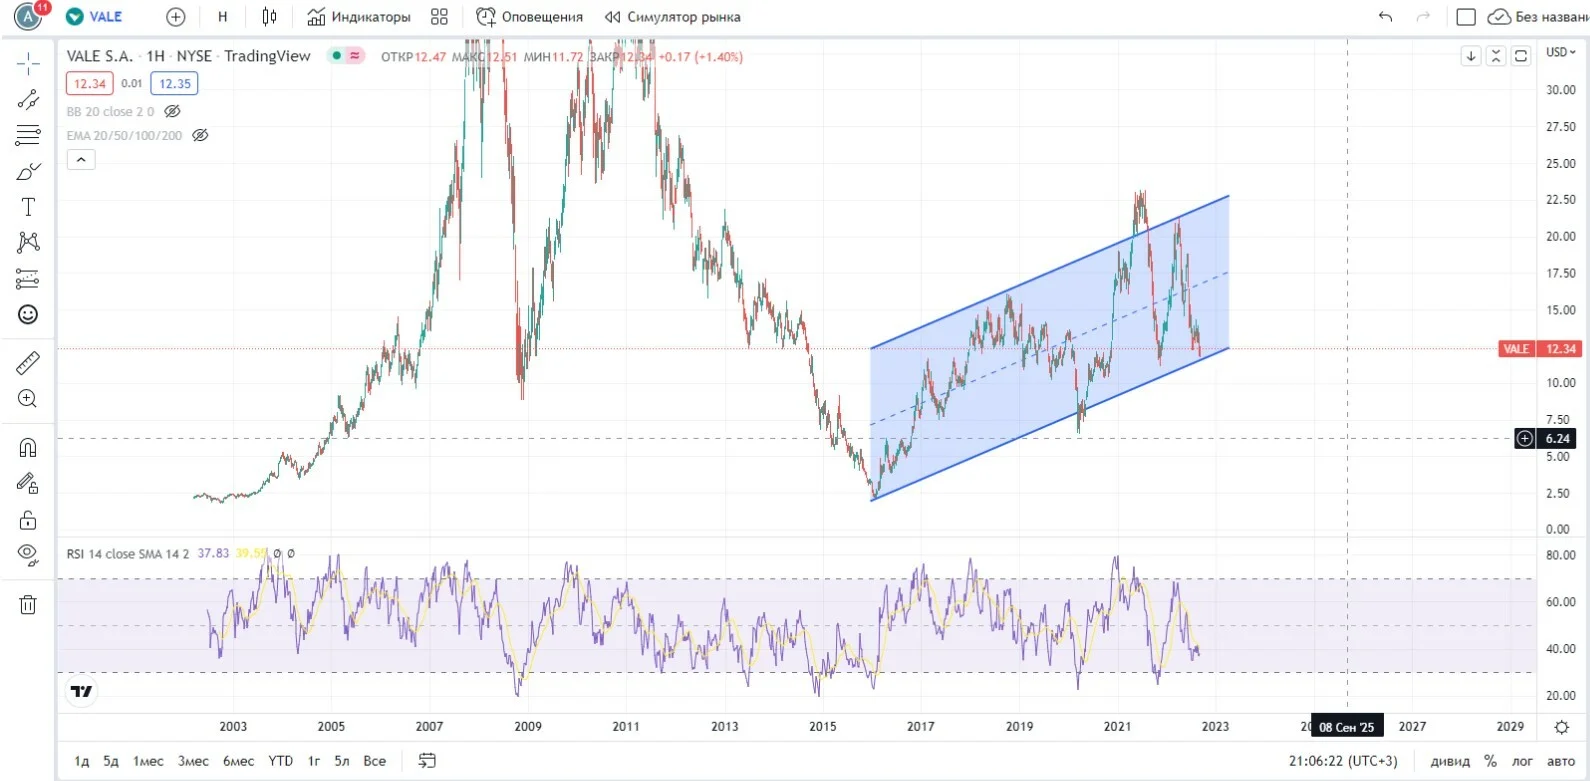
Task: Toggle auto scale 'авто'
Action: 1560,761
